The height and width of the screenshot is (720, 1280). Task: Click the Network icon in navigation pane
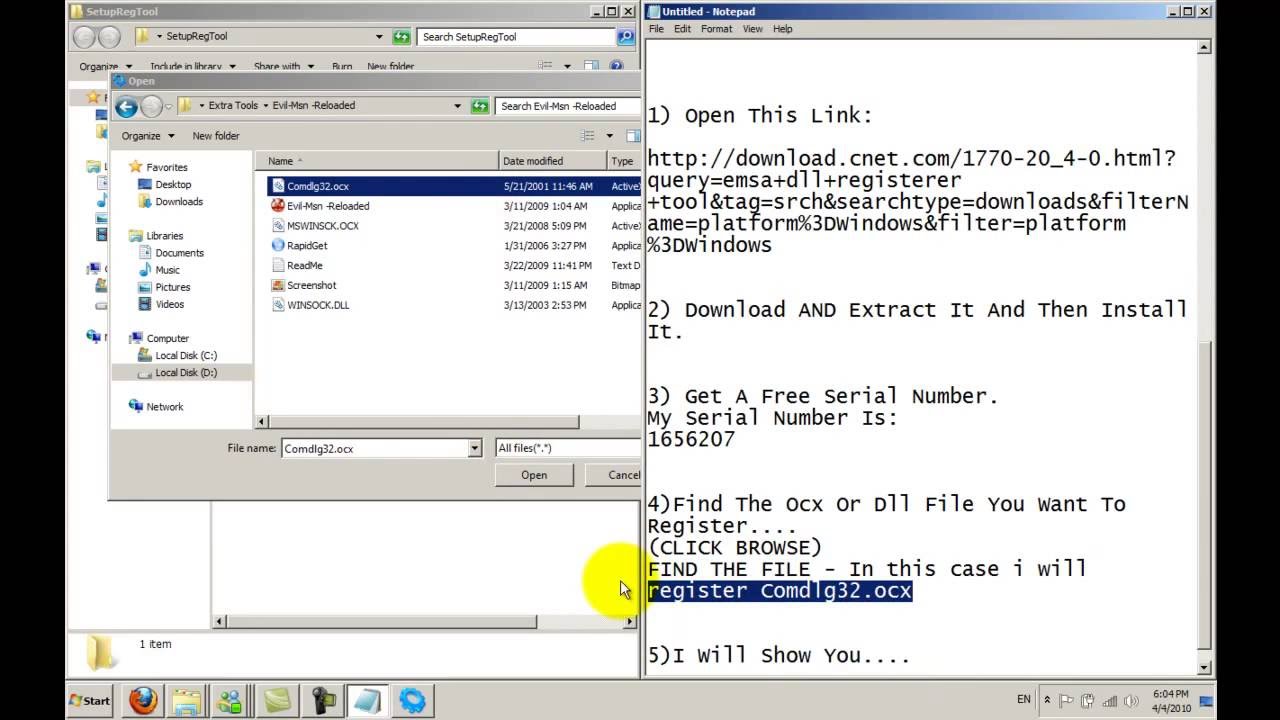point(136,406)
